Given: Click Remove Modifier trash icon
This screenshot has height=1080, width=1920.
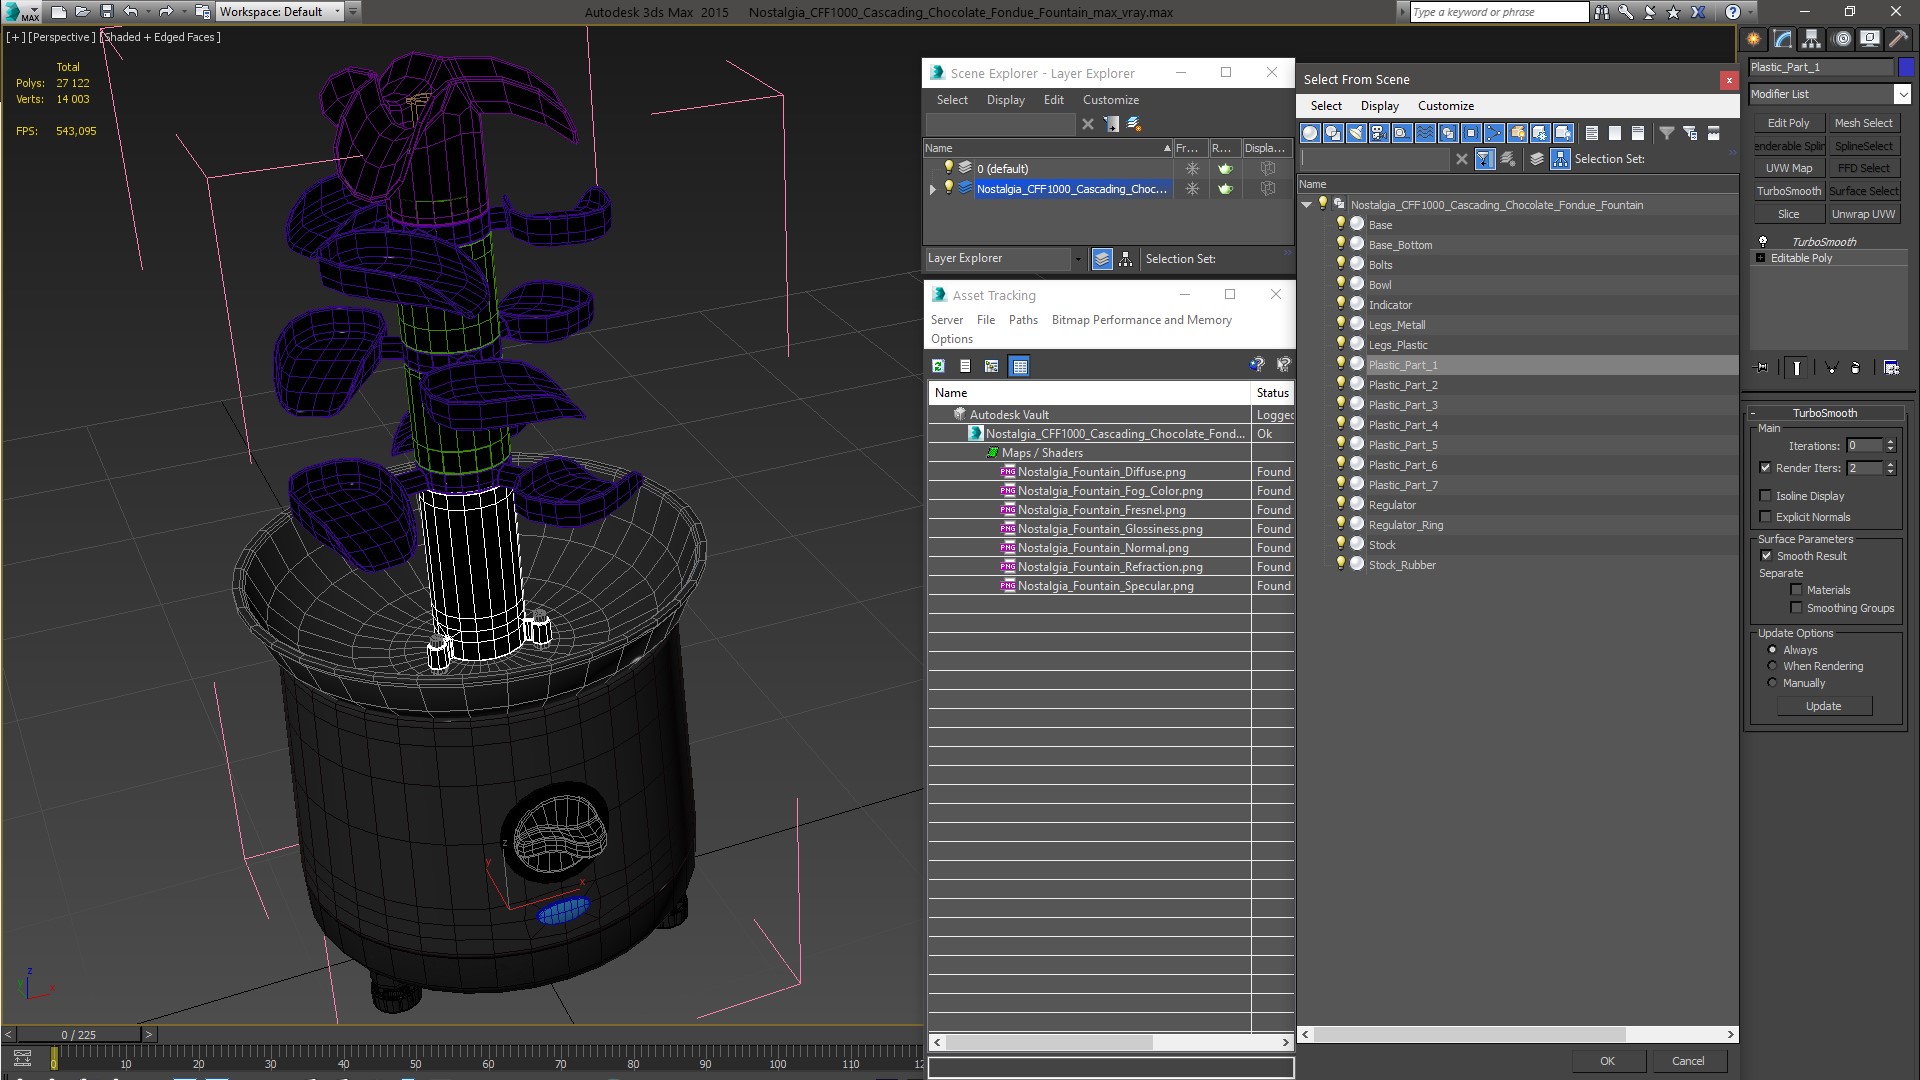Looking at the screenshot, I should click(1856, 368).
